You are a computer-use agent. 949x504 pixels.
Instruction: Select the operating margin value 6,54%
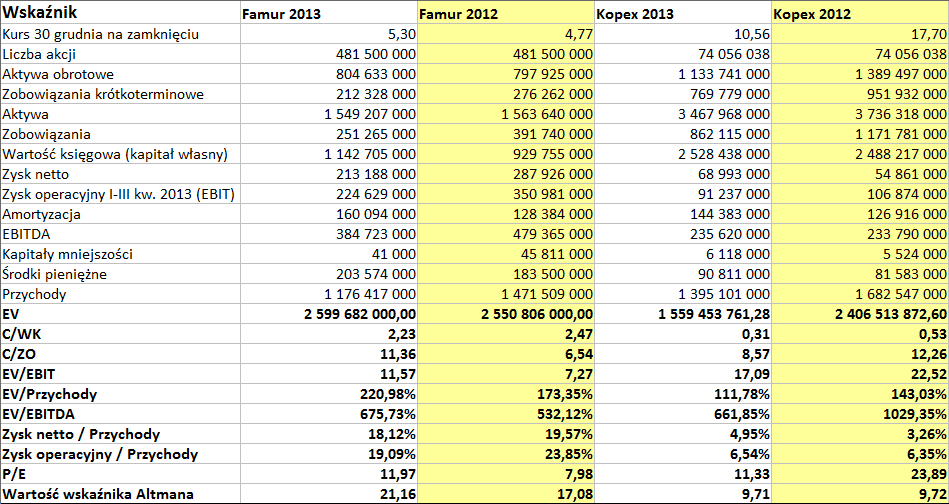[x=683, y=454]
